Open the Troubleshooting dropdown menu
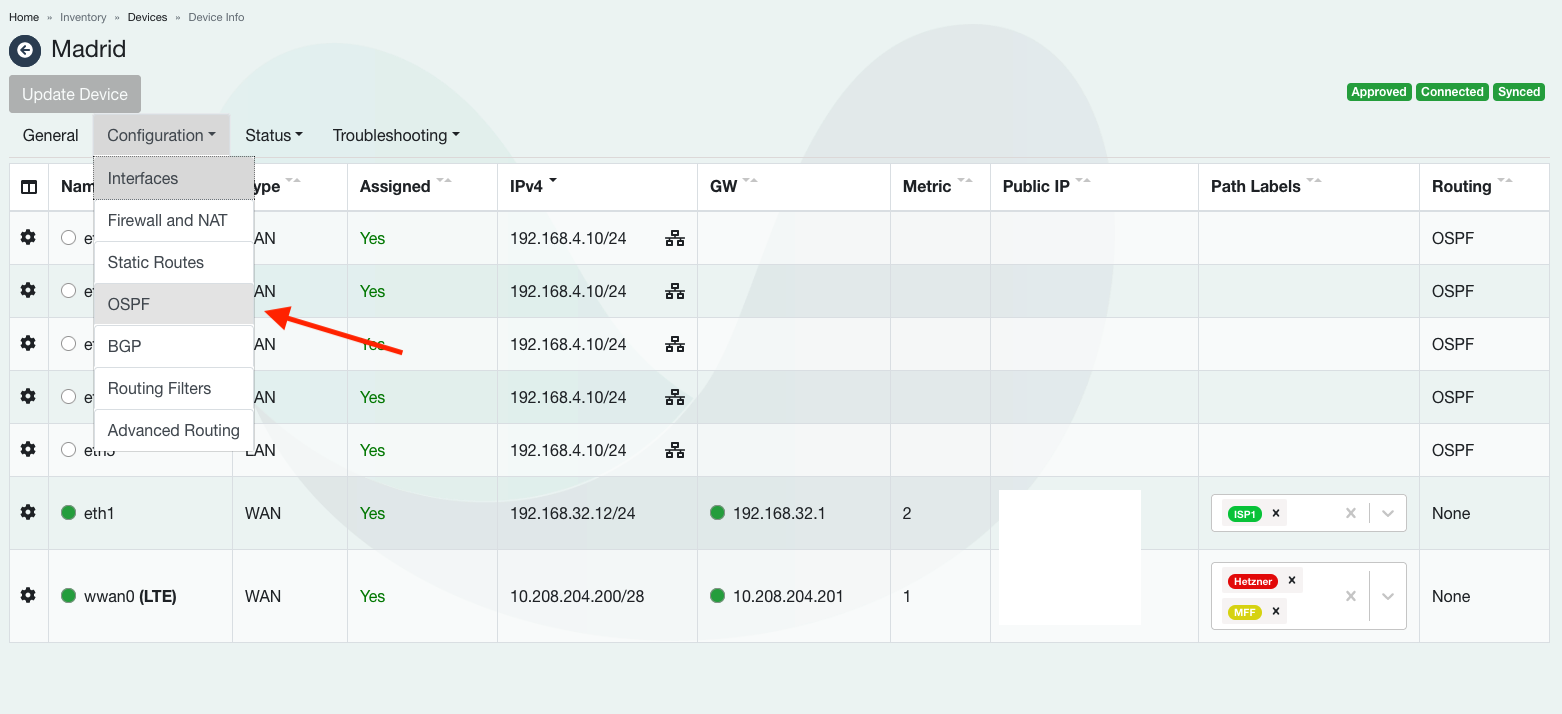This screenshot has height=714, width=1562. tap(396, 135)
